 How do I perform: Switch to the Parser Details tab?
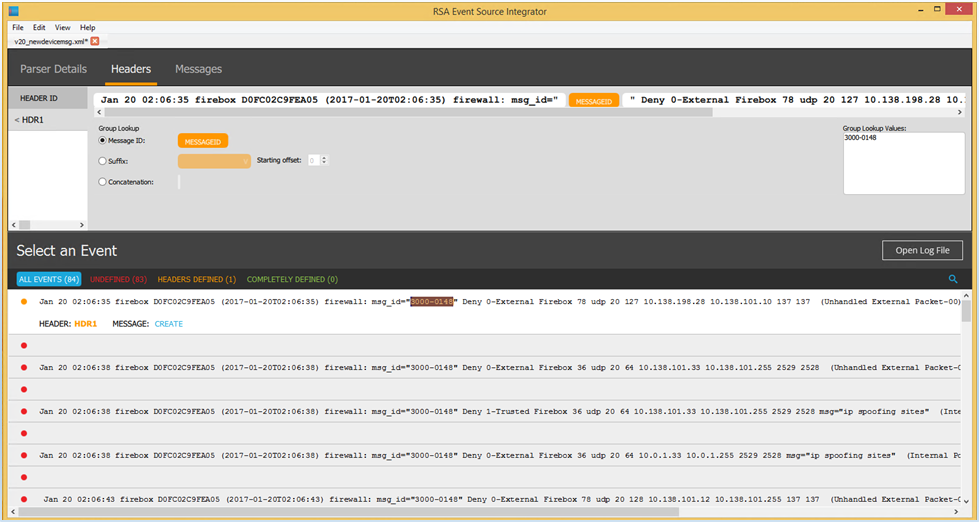[x=54, y=69]
